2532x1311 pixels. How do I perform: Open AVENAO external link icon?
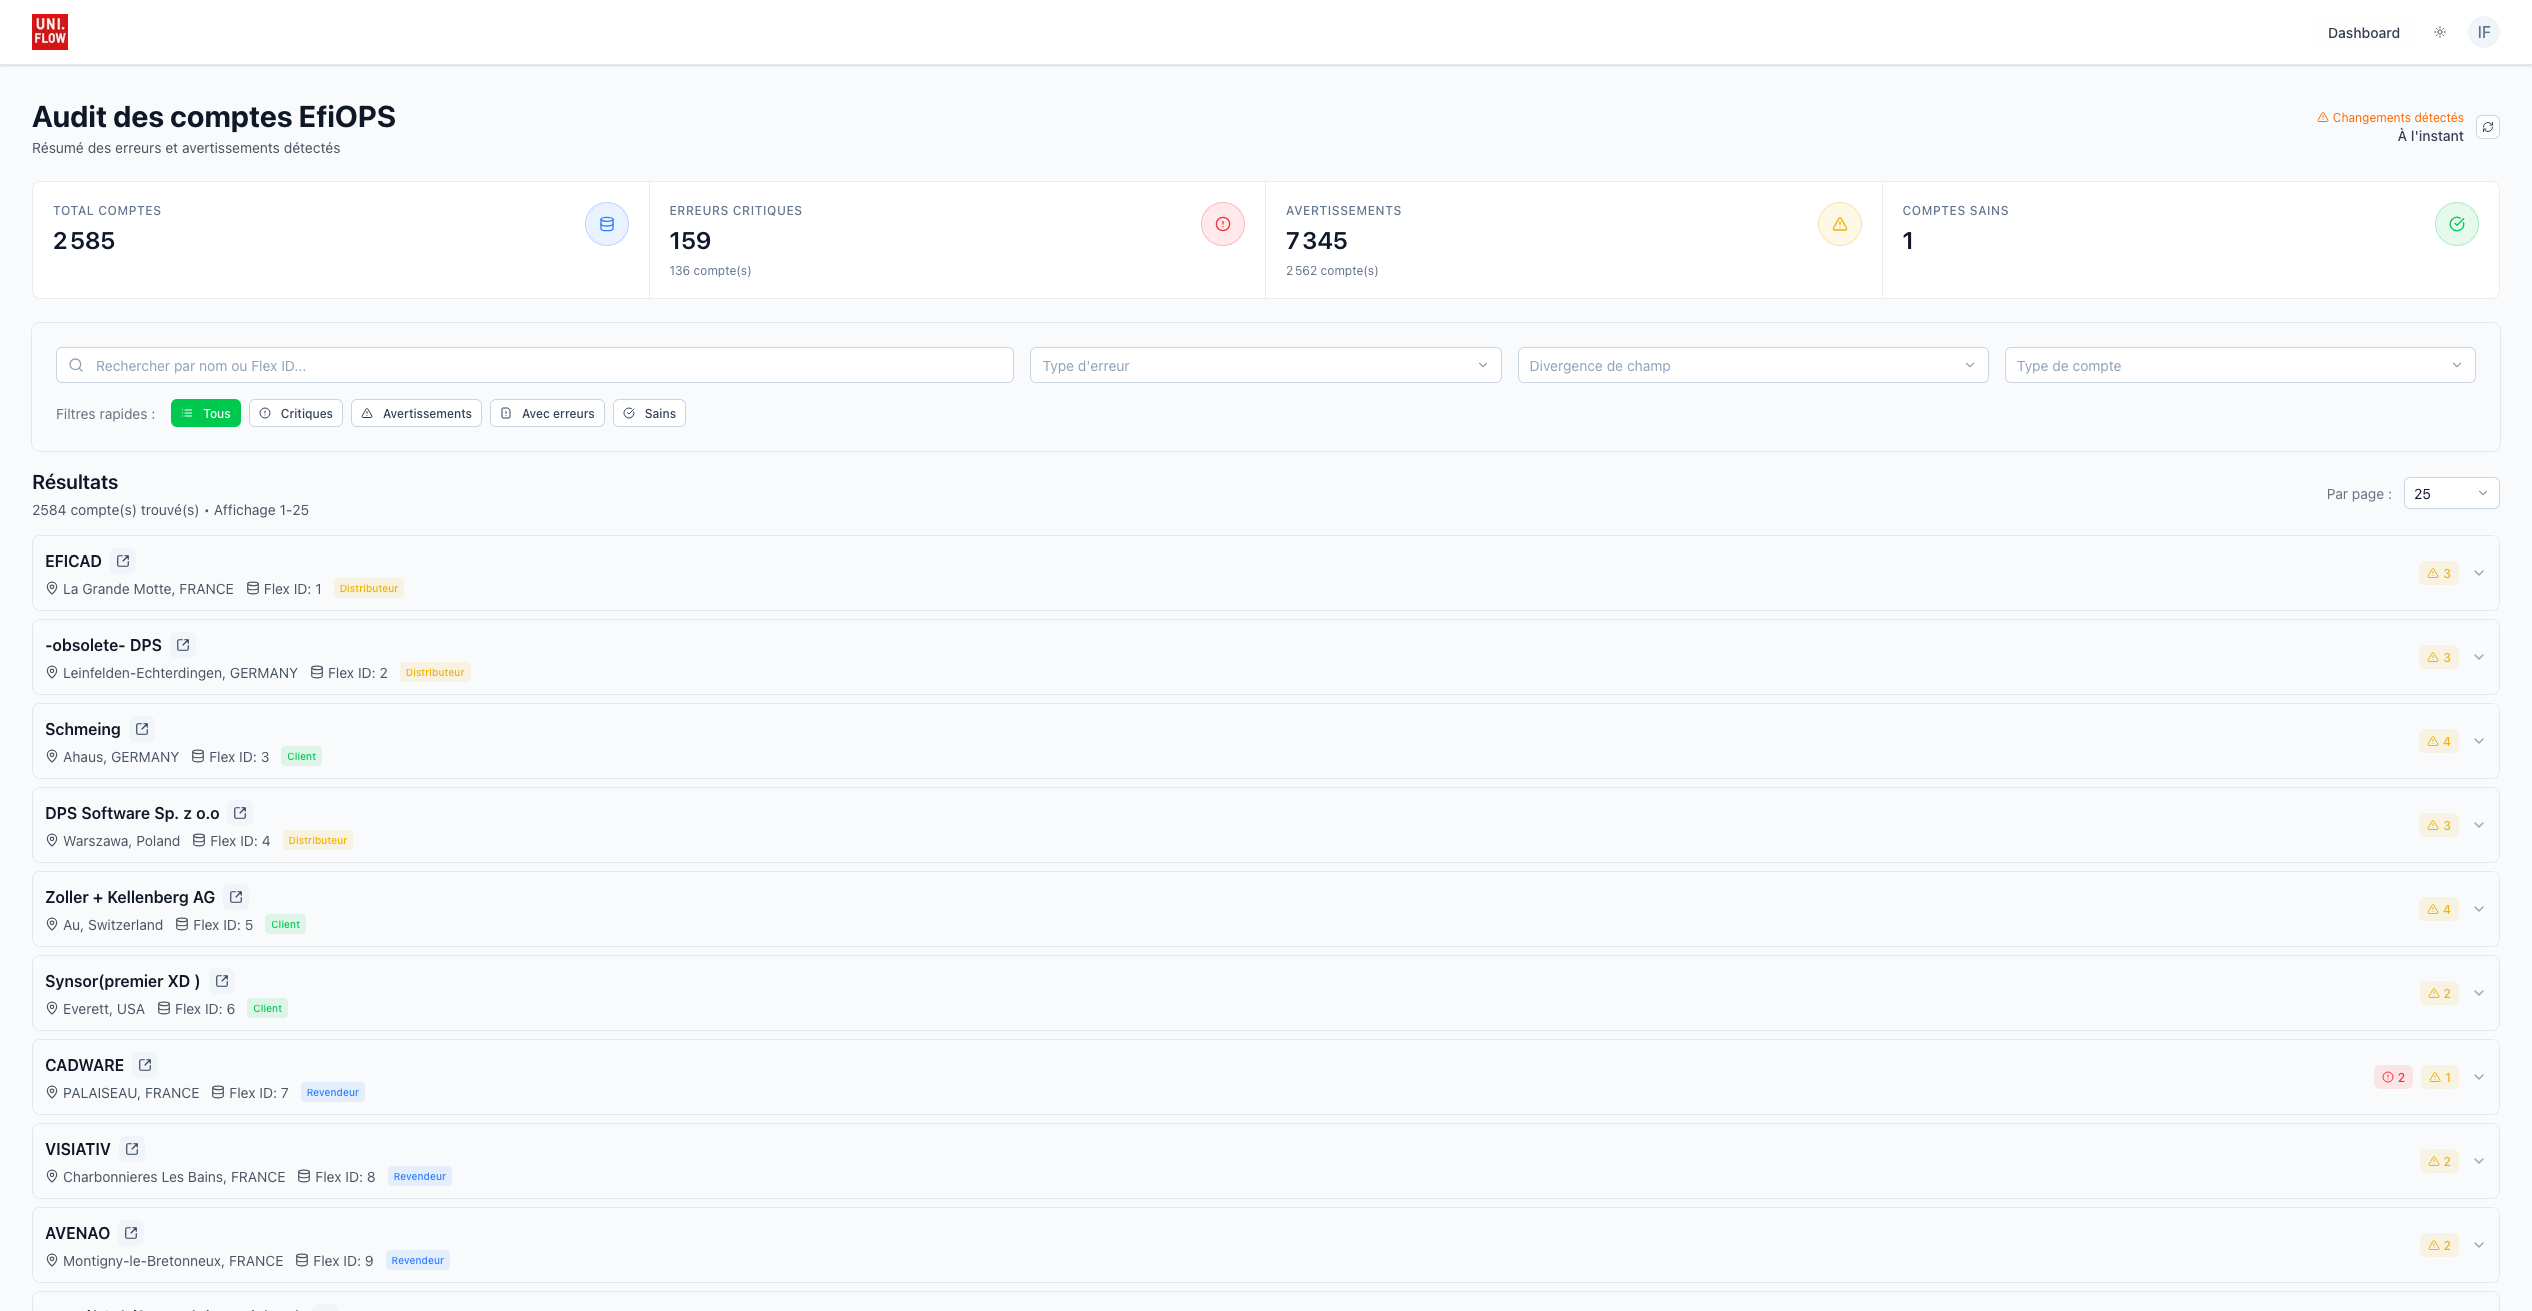click(131, 1233)
